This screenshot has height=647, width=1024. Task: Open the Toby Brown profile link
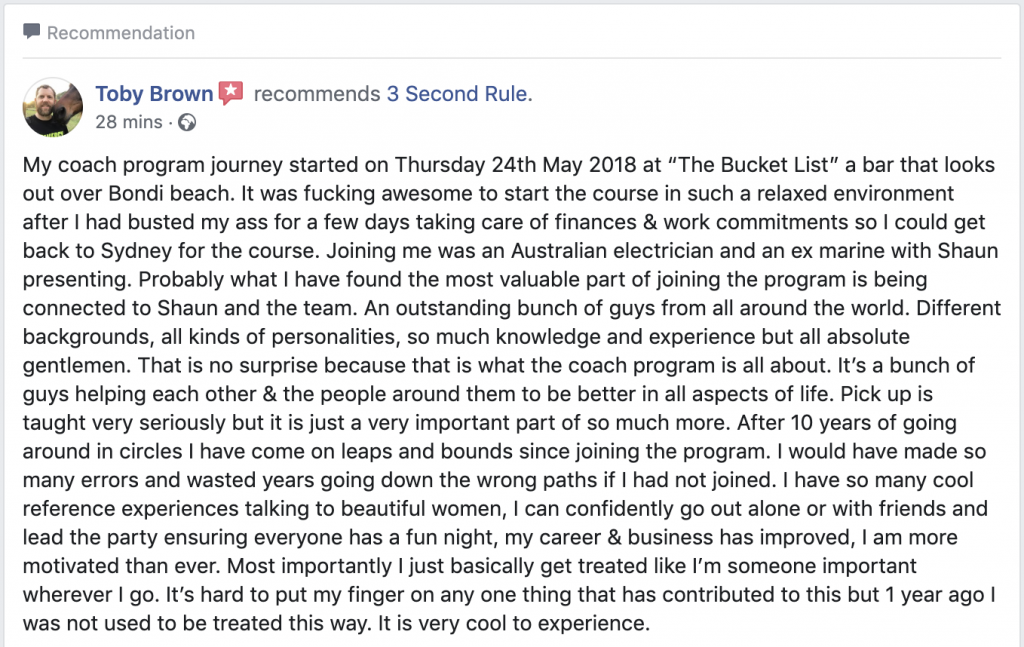click(x=154, y=93)
